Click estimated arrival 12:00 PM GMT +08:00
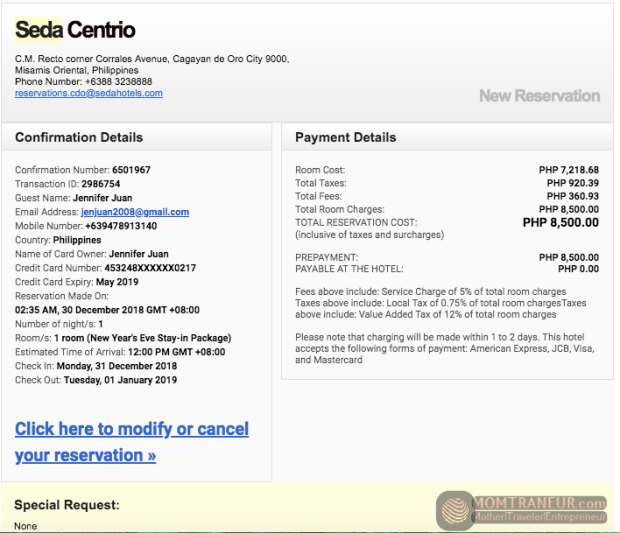Screen dimensions: 620x533 177,352
